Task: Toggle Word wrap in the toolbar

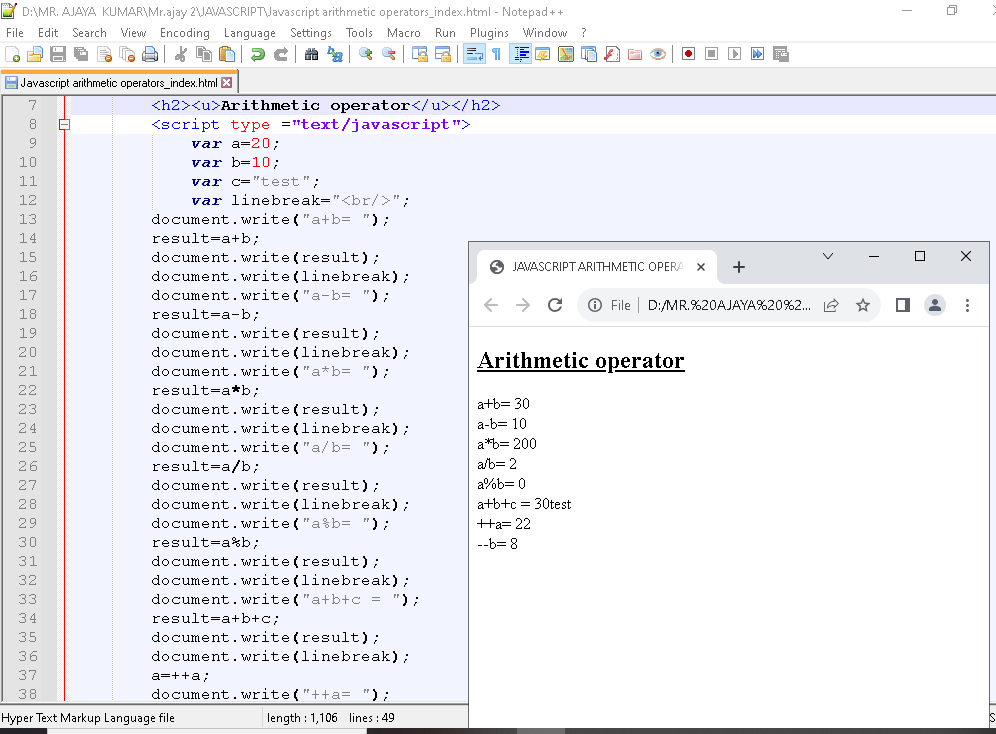Action: click(473, 54)
